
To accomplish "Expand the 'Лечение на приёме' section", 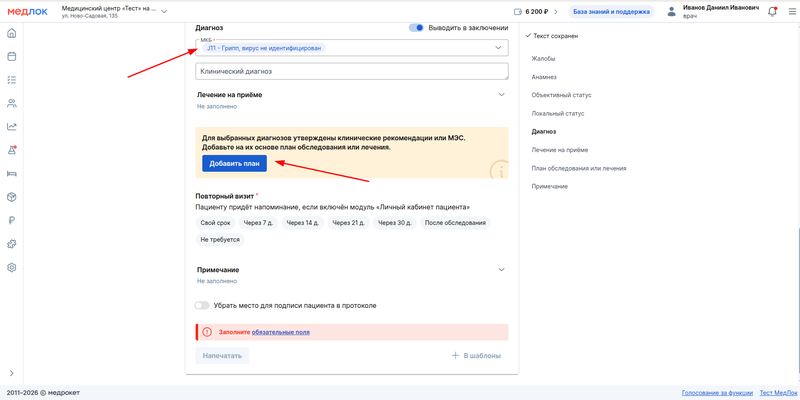I will 501,94.
